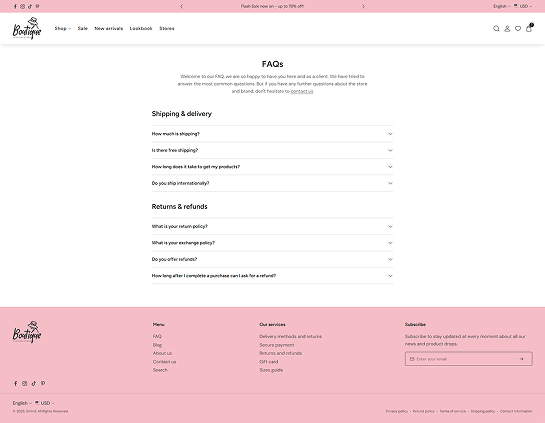This screenshot has height=423, width=545.
Task: Open the shopping cart bag icon
Action: pos(529,28)
